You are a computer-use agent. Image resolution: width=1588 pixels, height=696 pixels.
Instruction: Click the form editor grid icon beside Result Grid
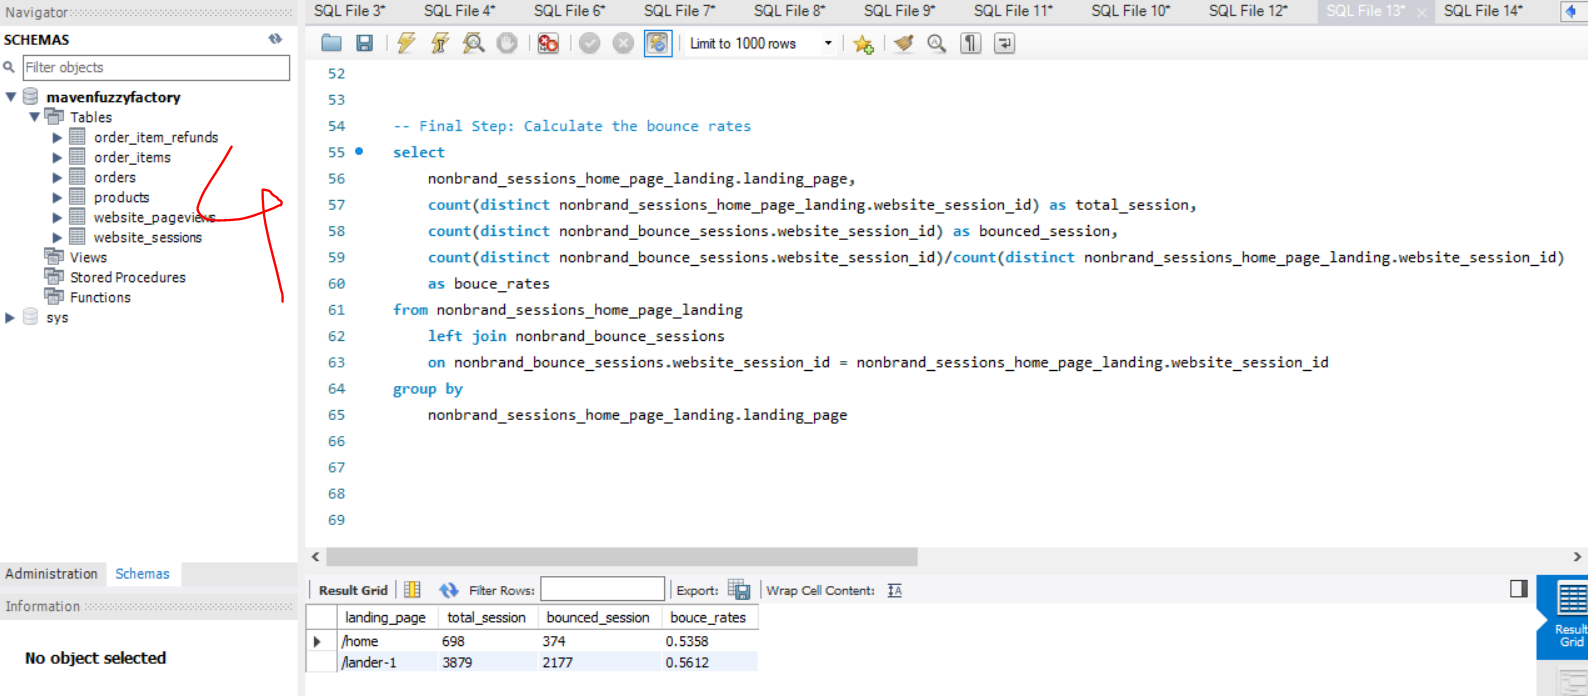point(412,590)
